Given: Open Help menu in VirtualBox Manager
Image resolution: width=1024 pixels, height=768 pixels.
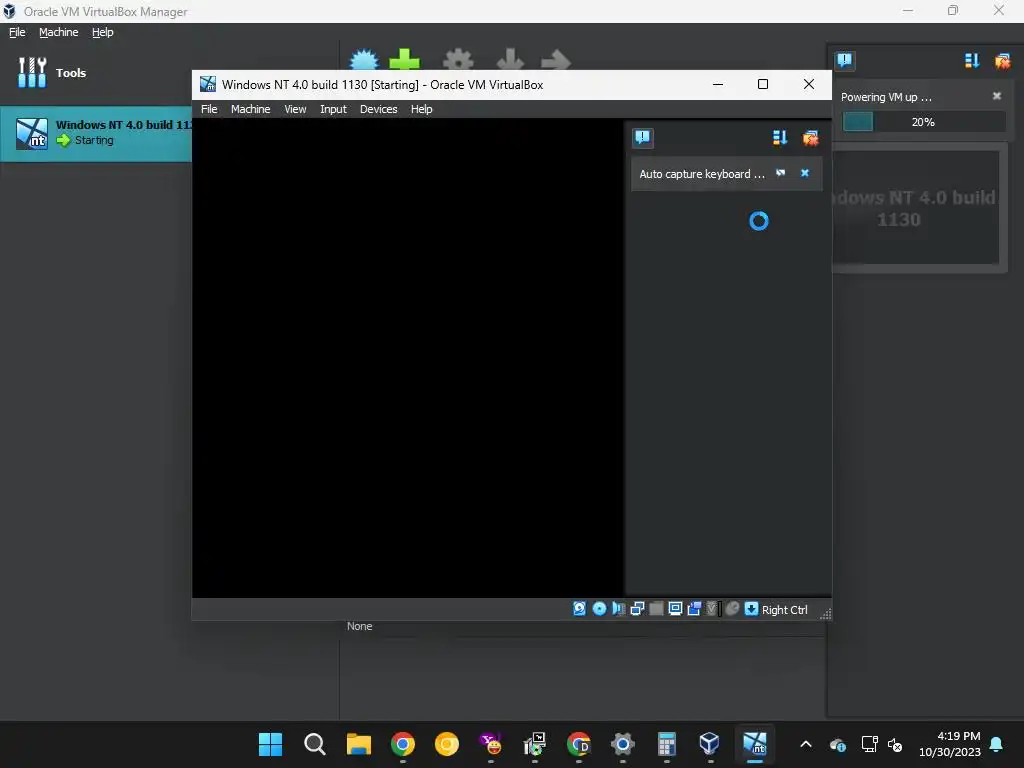Looking at the screenshot, I should (102, 32).
